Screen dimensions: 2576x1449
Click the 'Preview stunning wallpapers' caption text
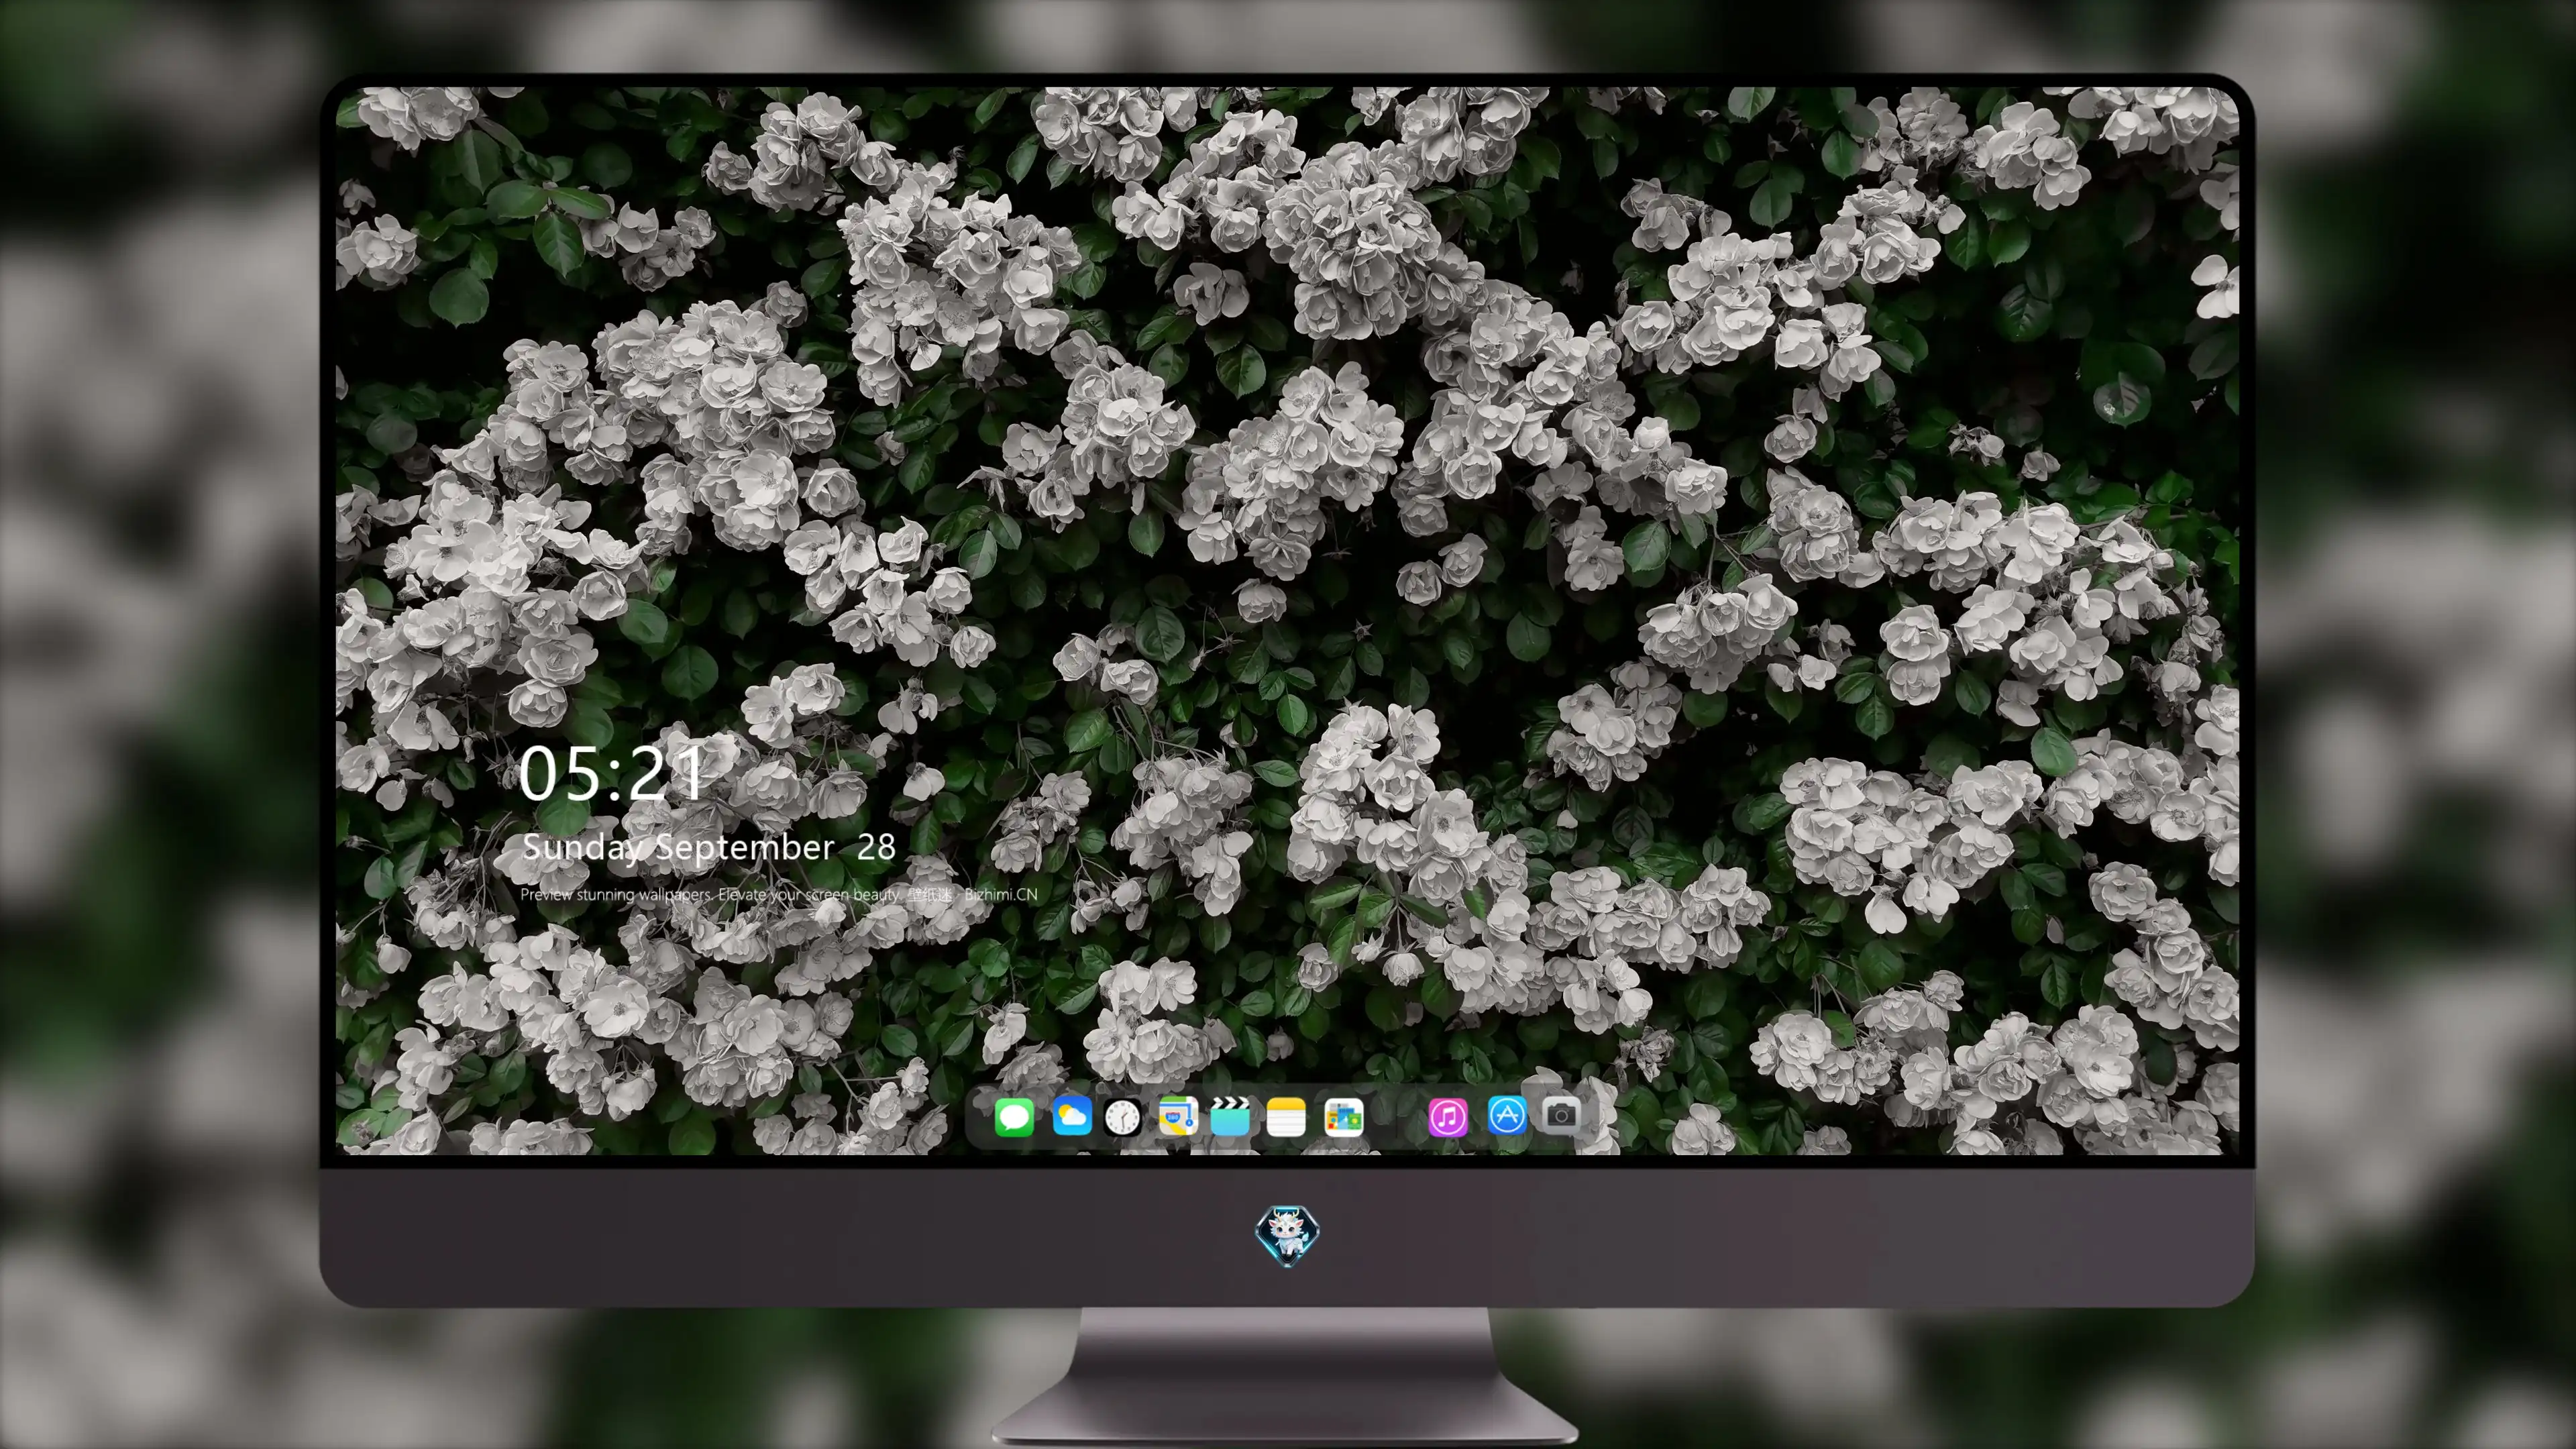[x=779, y=894]
